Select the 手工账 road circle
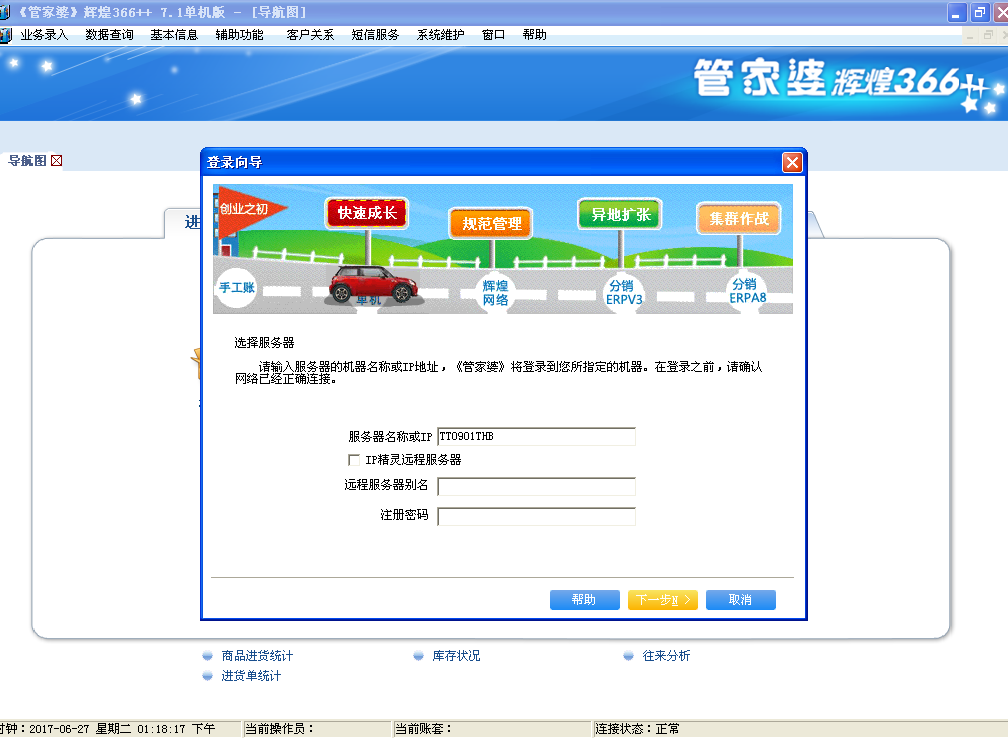1008x738 pixels. 237,287
